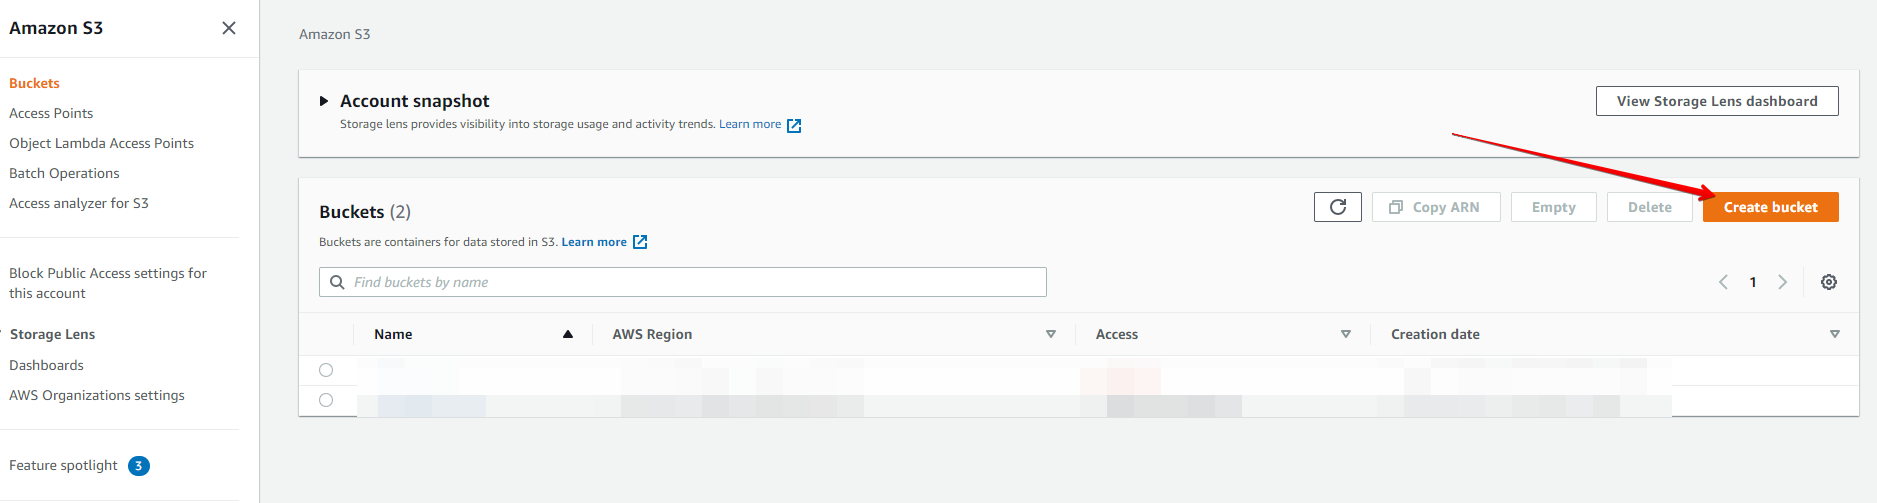1877x503 pixels.
Task: Select the first bucket radio button
Action: [326, 370]
